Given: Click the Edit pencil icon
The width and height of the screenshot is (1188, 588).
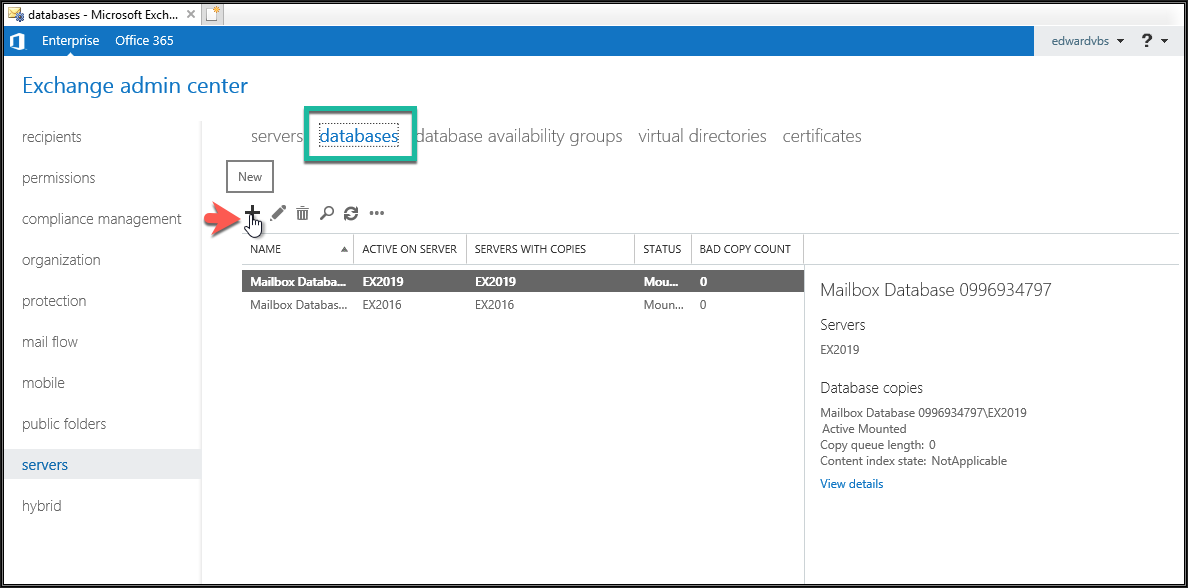Looking at the screenshot, I should [278, 213].
